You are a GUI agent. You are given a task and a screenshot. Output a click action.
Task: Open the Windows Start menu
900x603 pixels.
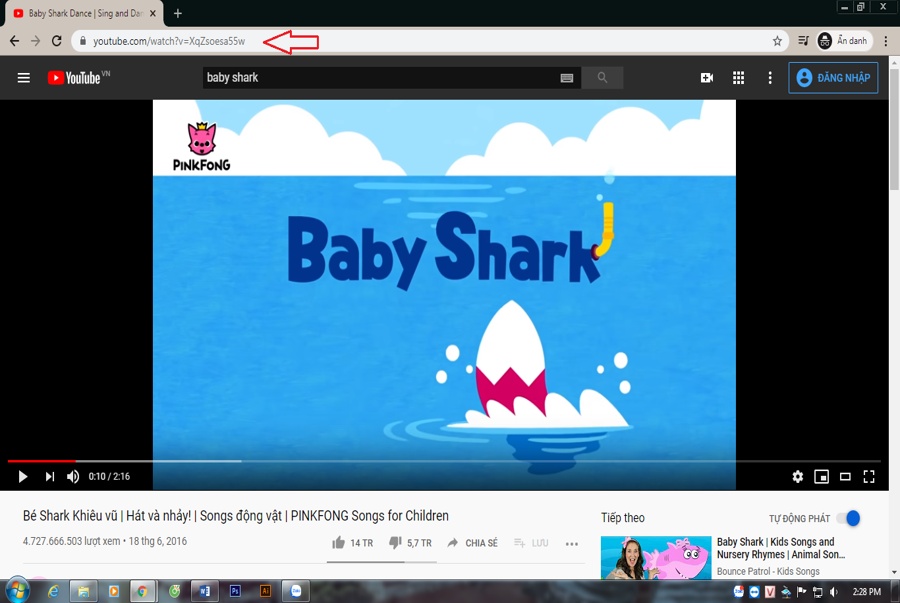[17, 590]
